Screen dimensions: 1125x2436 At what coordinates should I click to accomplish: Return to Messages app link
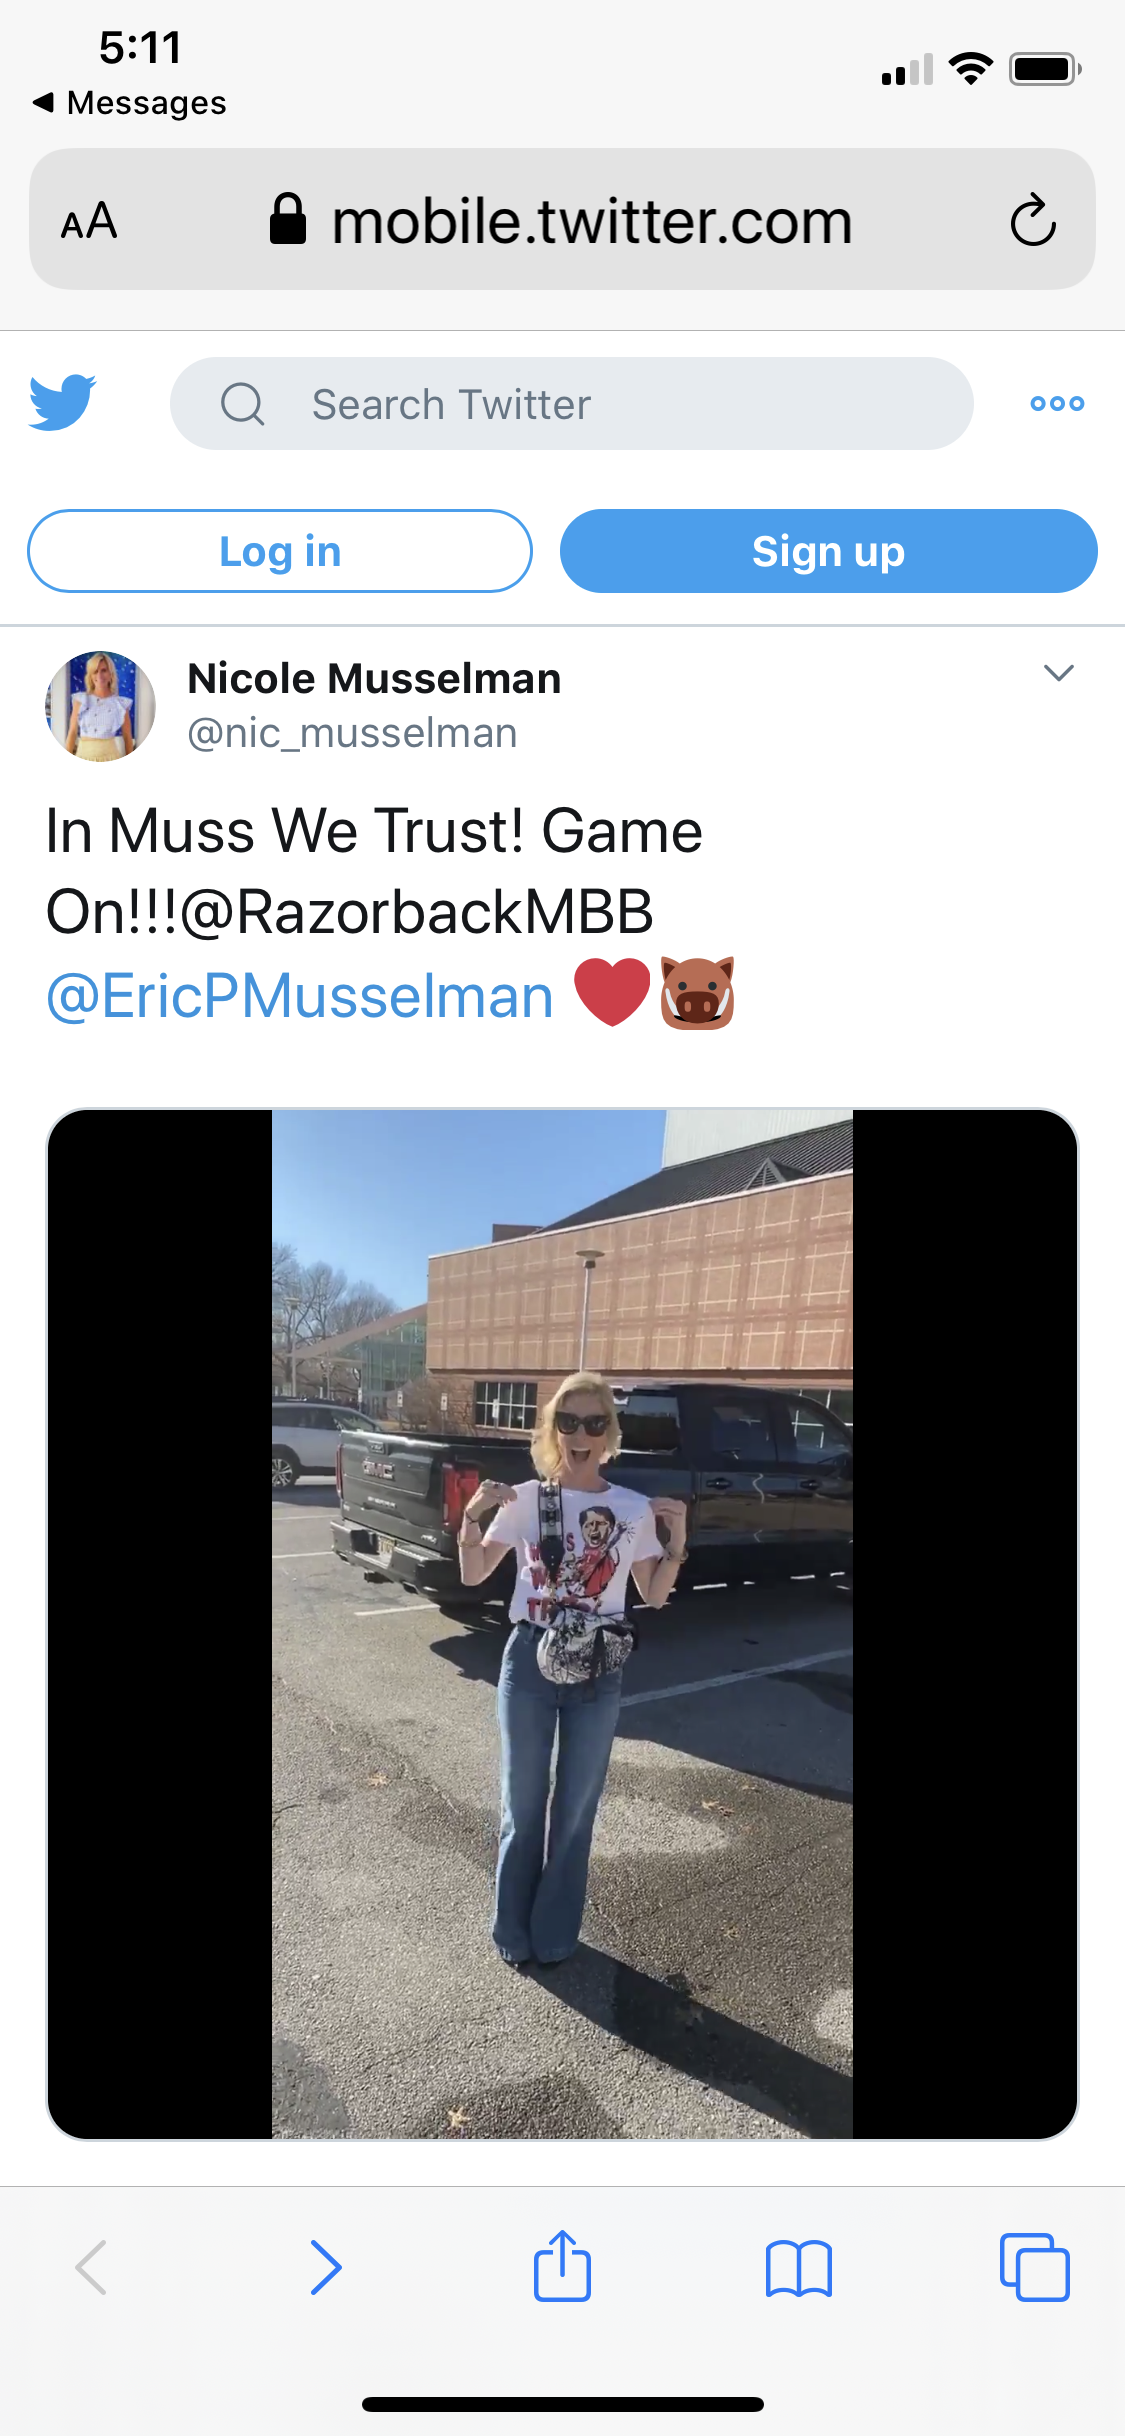pyautogui.click(x=129, y=103)
